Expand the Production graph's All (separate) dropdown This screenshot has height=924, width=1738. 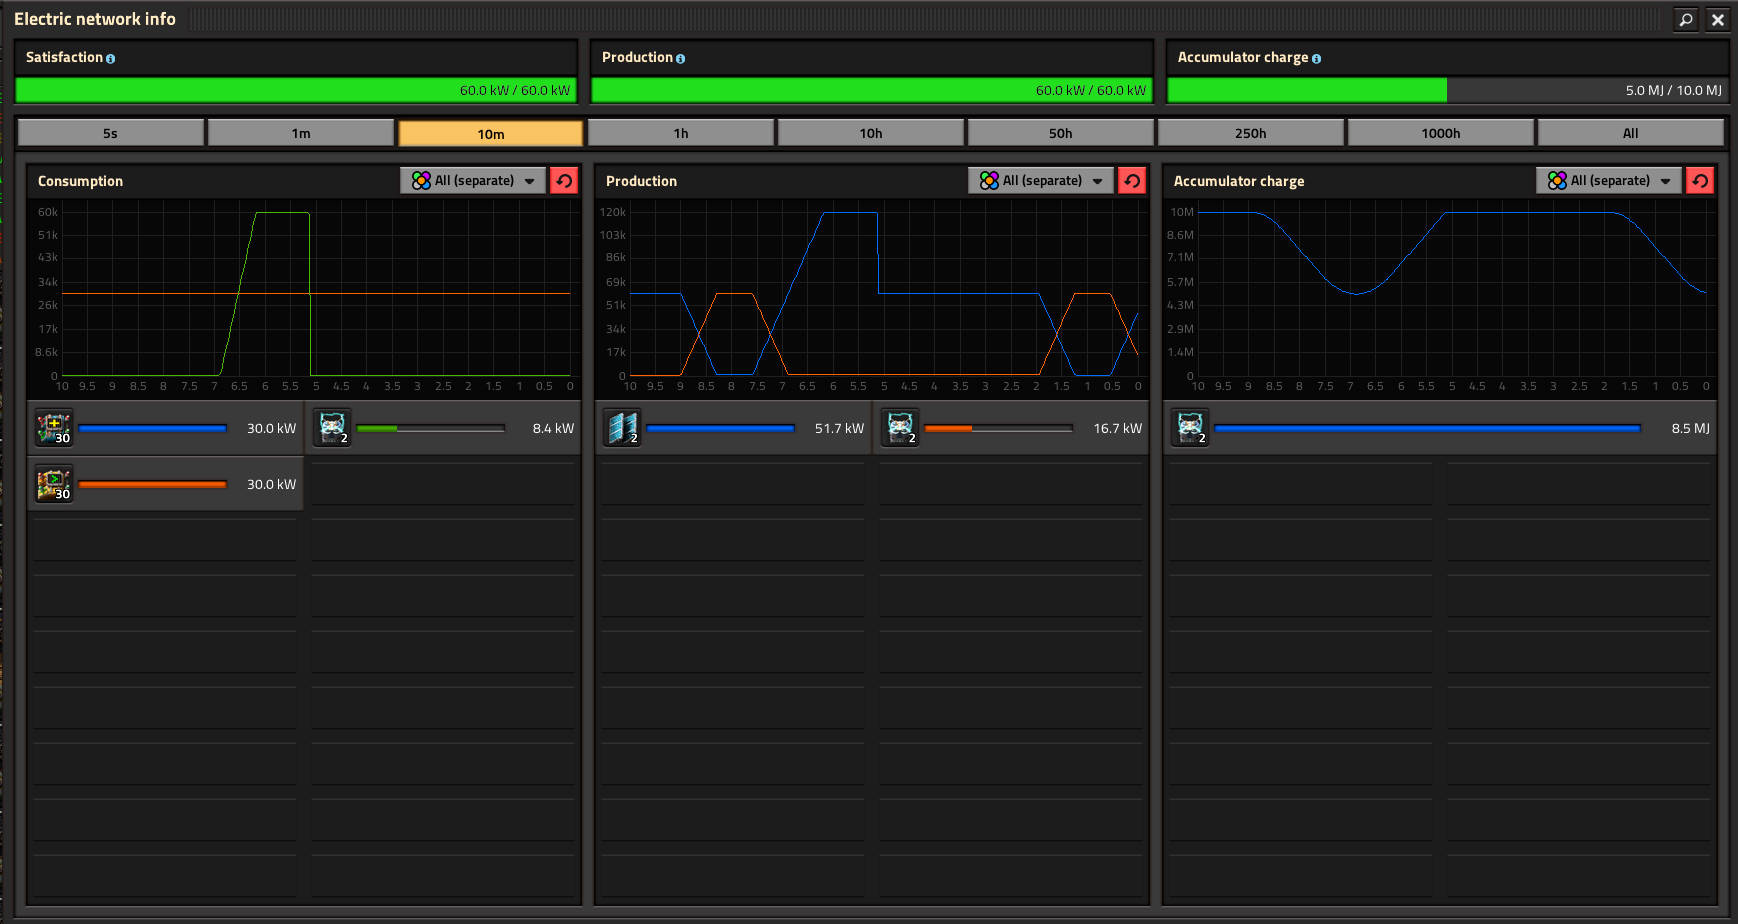tap(1042, 181)
